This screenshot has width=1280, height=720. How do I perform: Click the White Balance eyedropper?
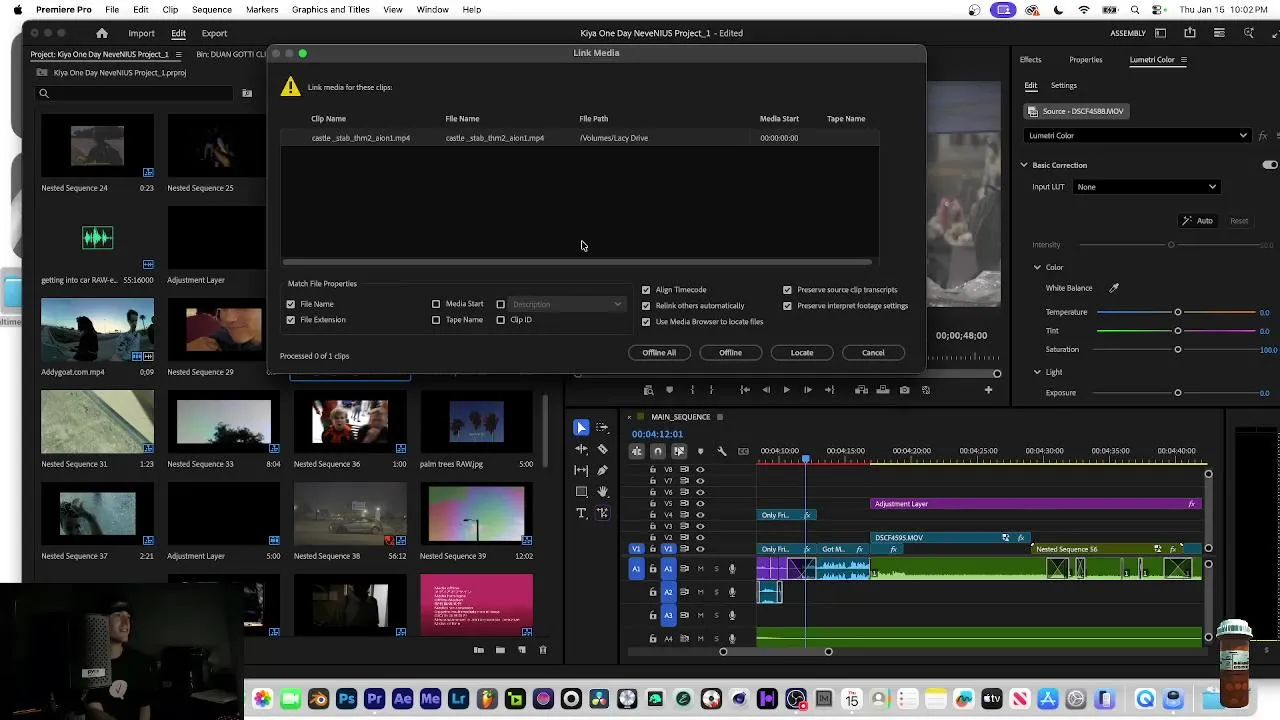click(x=1114, y=288)
